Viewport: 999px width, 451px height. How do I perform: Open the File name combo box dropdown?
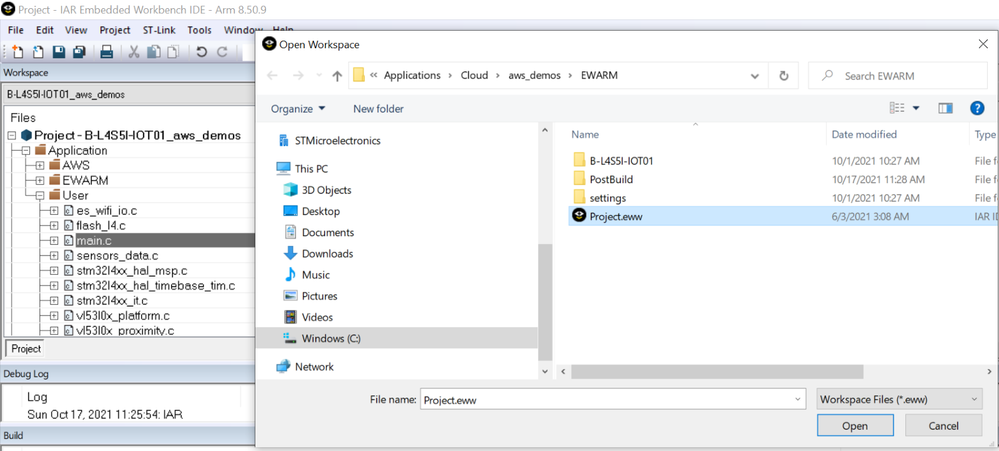click(x=798, y=400)
